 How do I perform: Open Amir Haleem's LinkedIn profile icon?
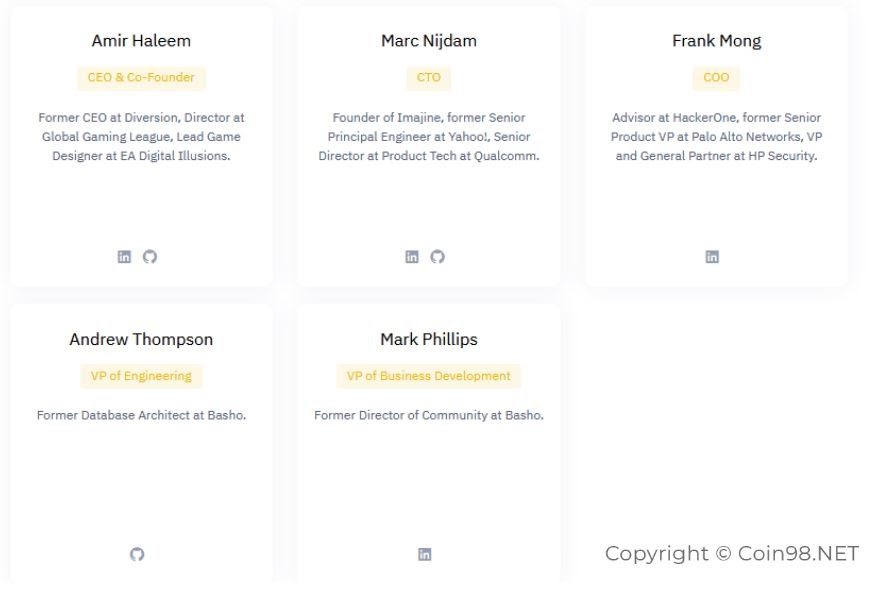point(124,257)
